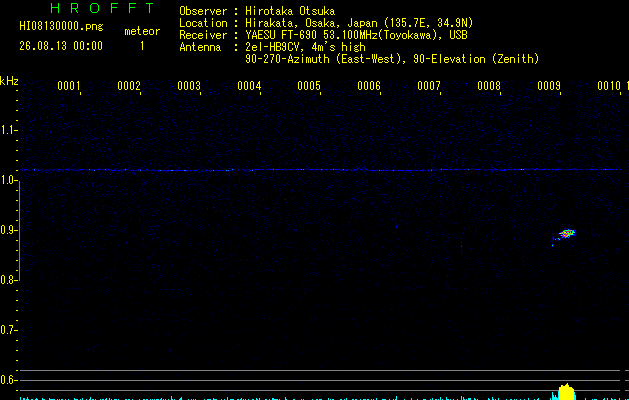Click the Azimuth and Elevation line

click(392, 59)
